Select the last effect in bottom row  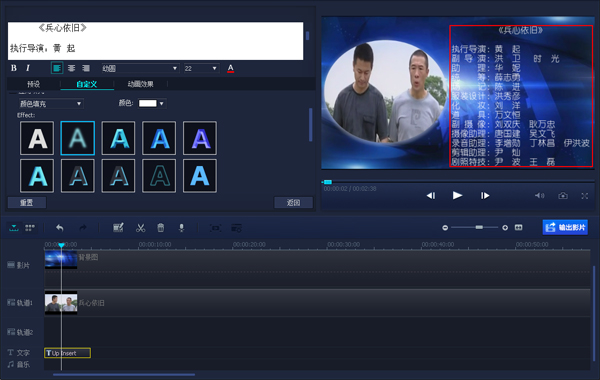click(200, 176)
